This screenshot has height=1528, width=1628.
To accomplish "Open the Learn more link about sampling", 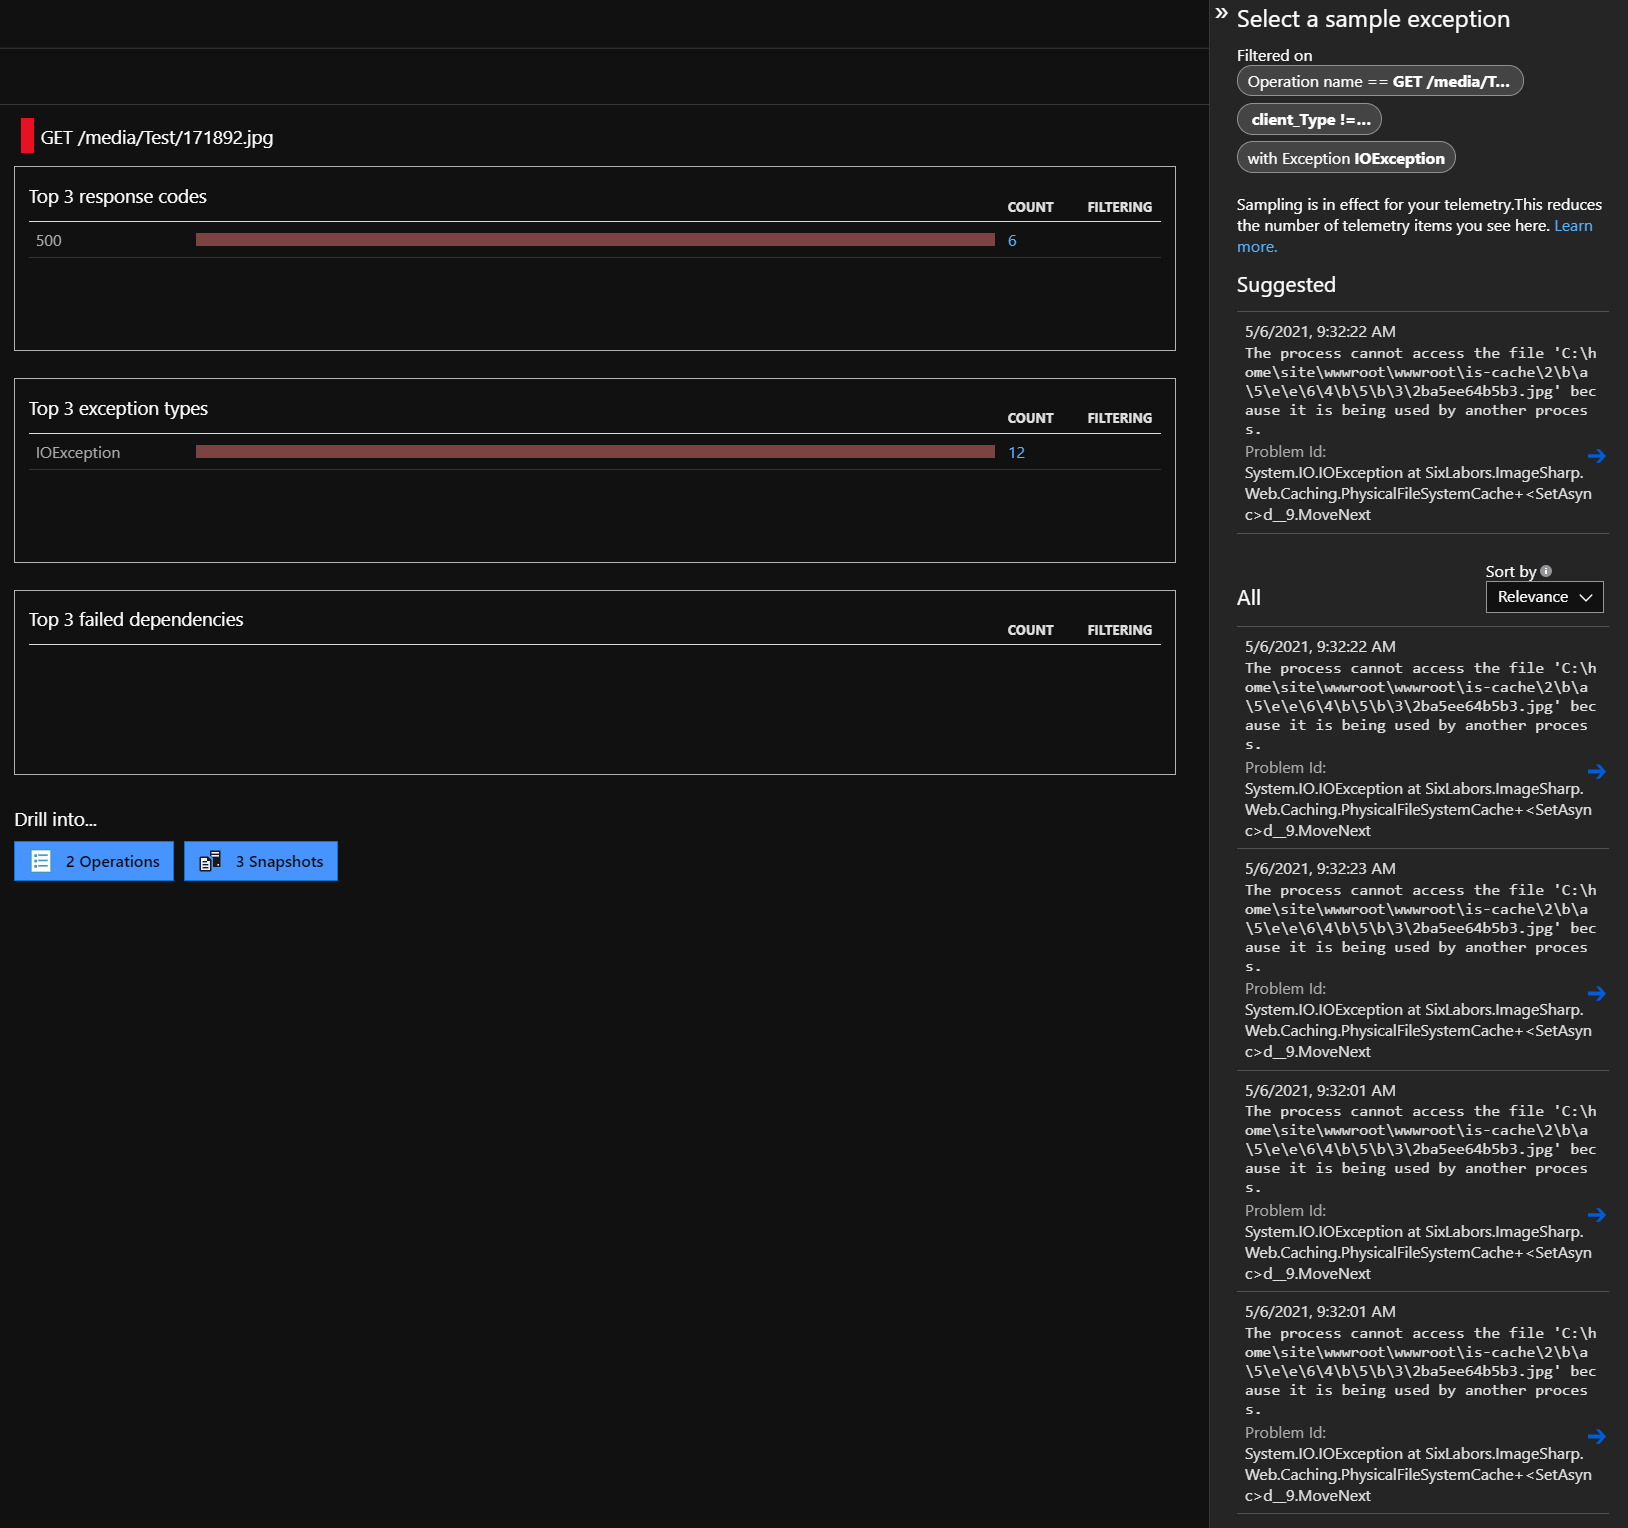I will (1573, 225).
